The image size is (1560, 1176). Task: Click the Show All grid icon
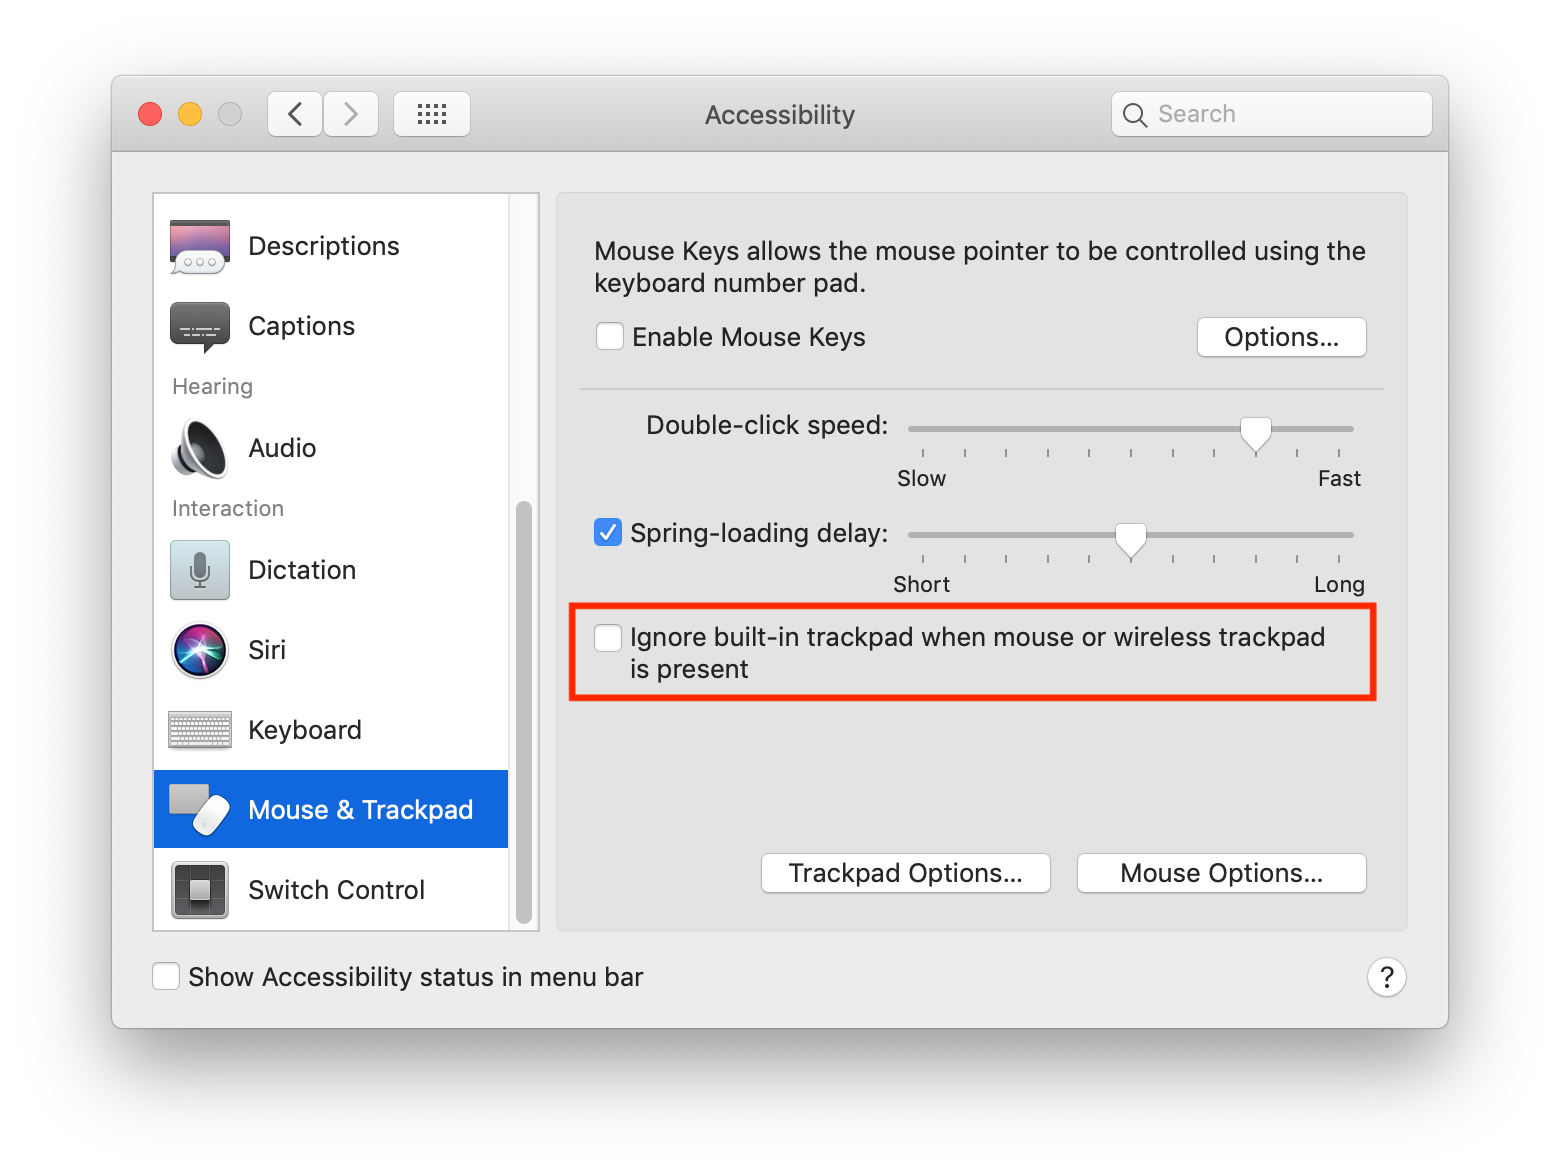point(432,114)
